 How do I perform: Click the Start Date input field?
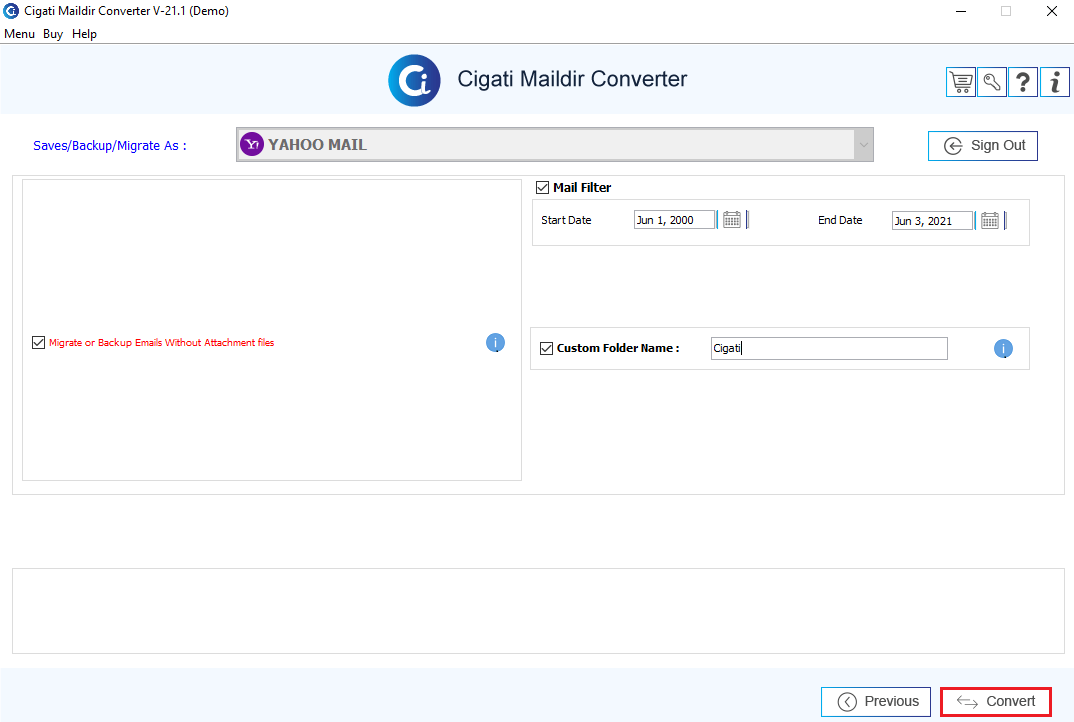[674, 220]
